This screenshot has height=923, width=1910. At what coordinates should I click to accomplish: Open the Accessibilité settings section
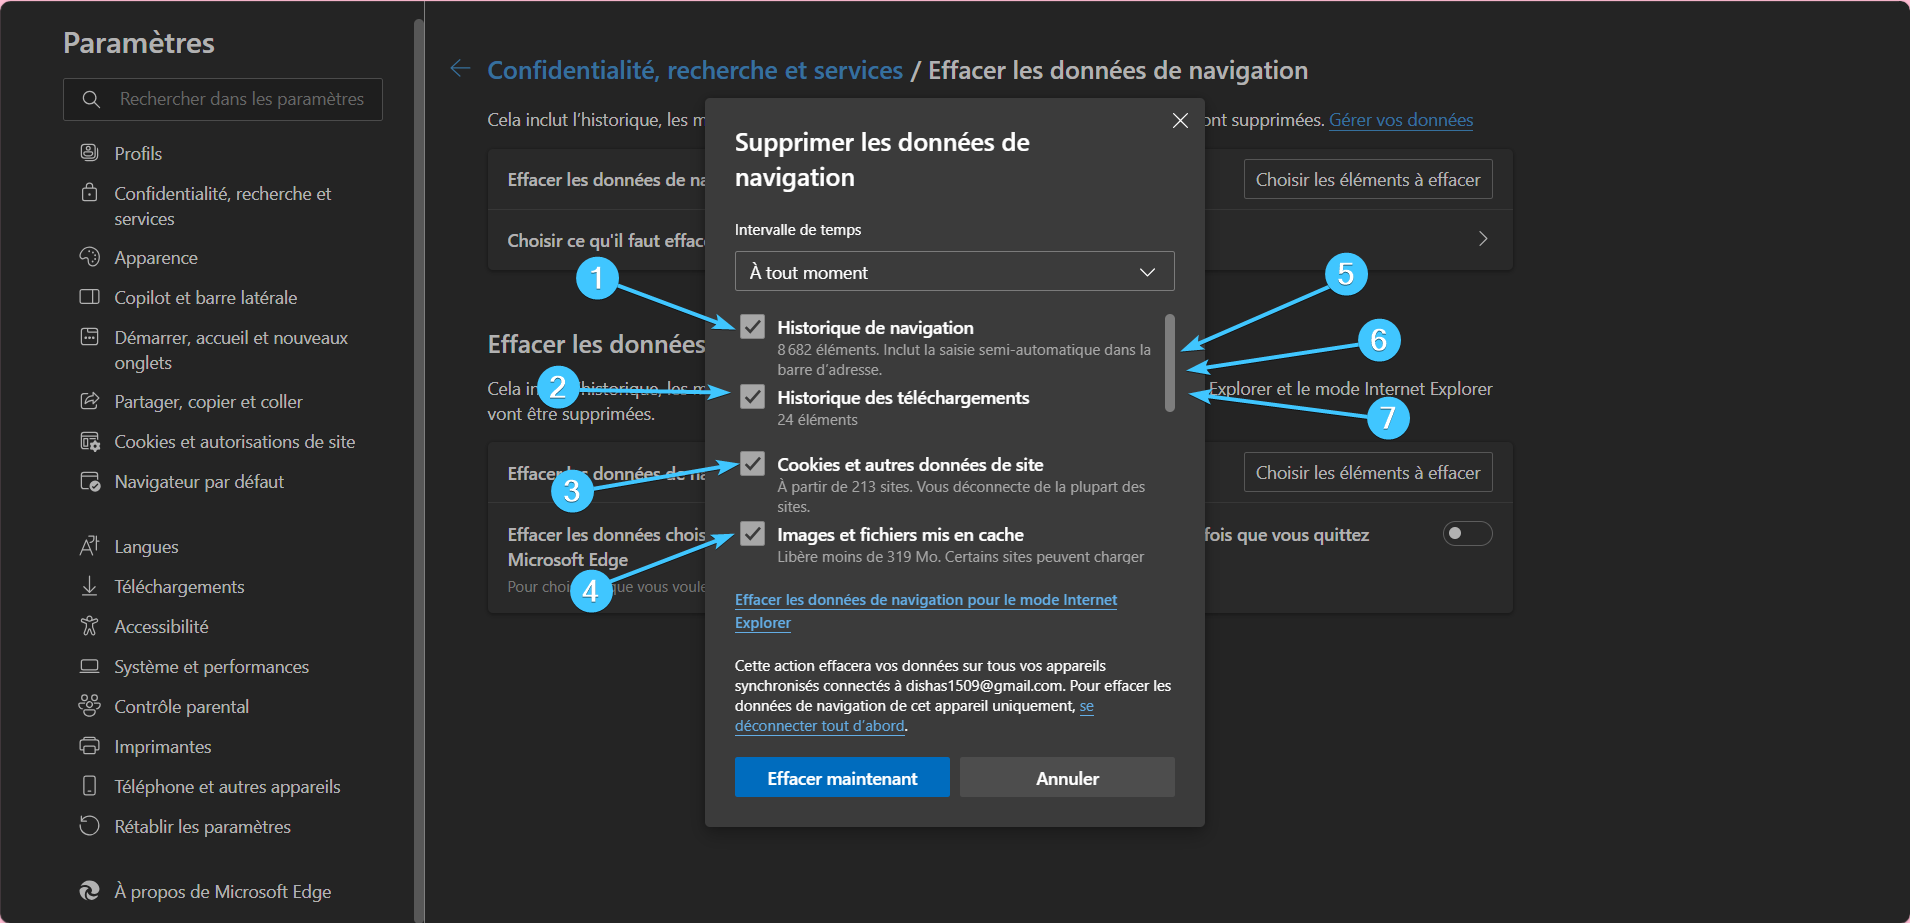pyautogui.click(x=161, y=626)
